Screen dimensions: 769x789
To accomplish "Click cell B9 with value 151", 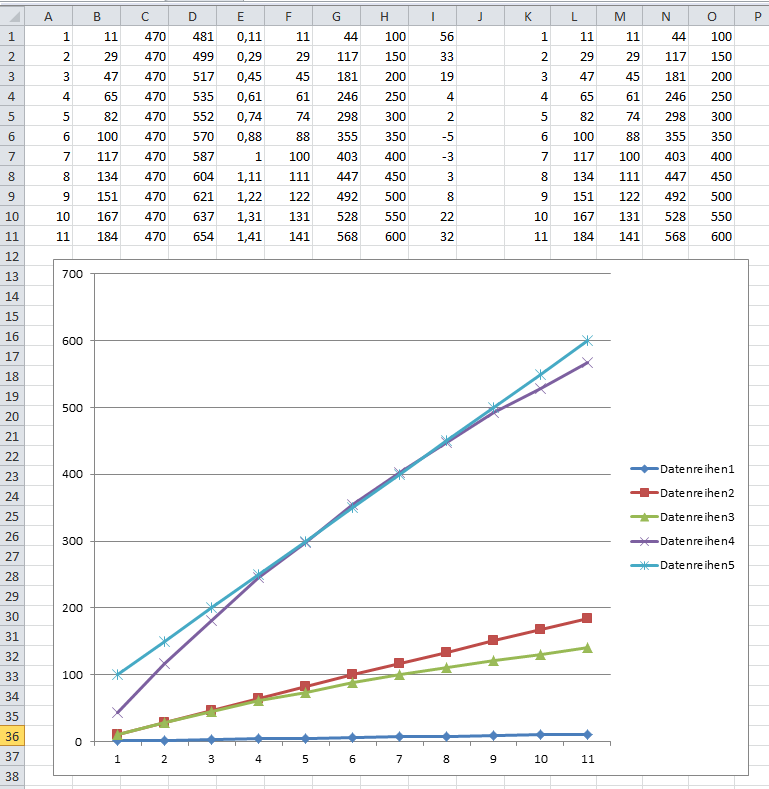I will 97,197.
